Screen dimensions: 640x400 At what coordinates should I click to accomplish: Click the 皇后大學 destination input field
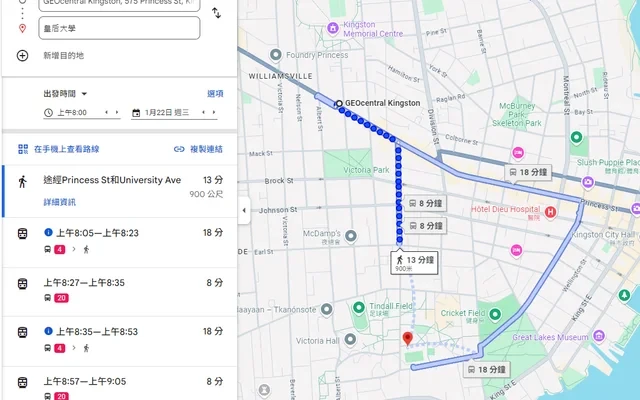click(x=119, y=28)
